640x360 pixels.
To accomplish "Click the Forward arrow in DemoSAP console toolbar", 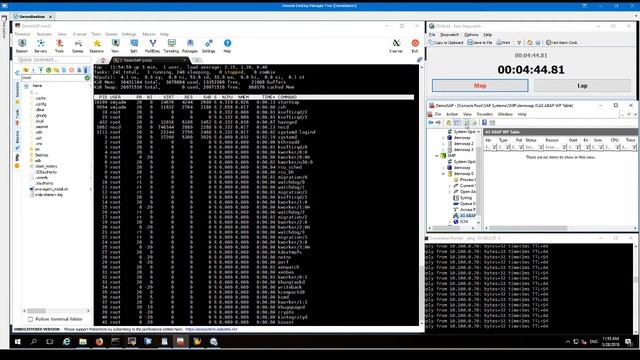I will coord(438,122).
